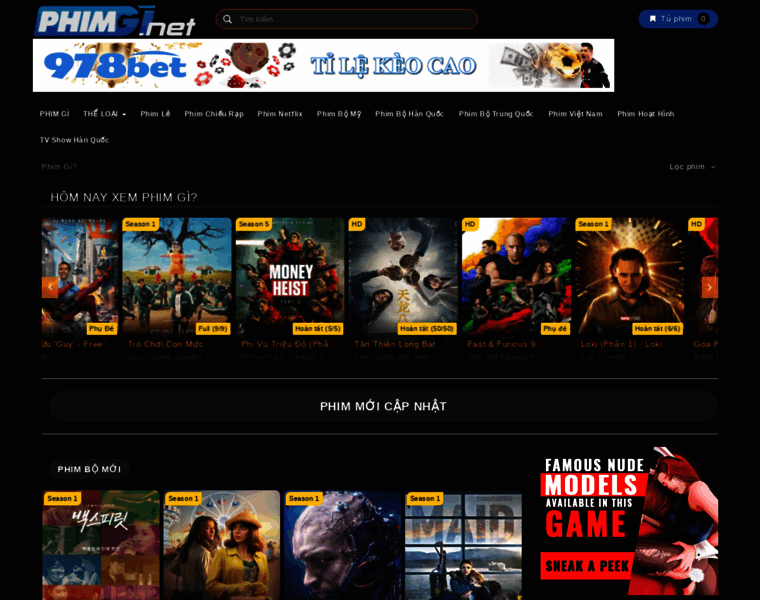Click the Season 1 badge on Squid Game
Viewport: 760px width, 600px height.
(141, 224)
